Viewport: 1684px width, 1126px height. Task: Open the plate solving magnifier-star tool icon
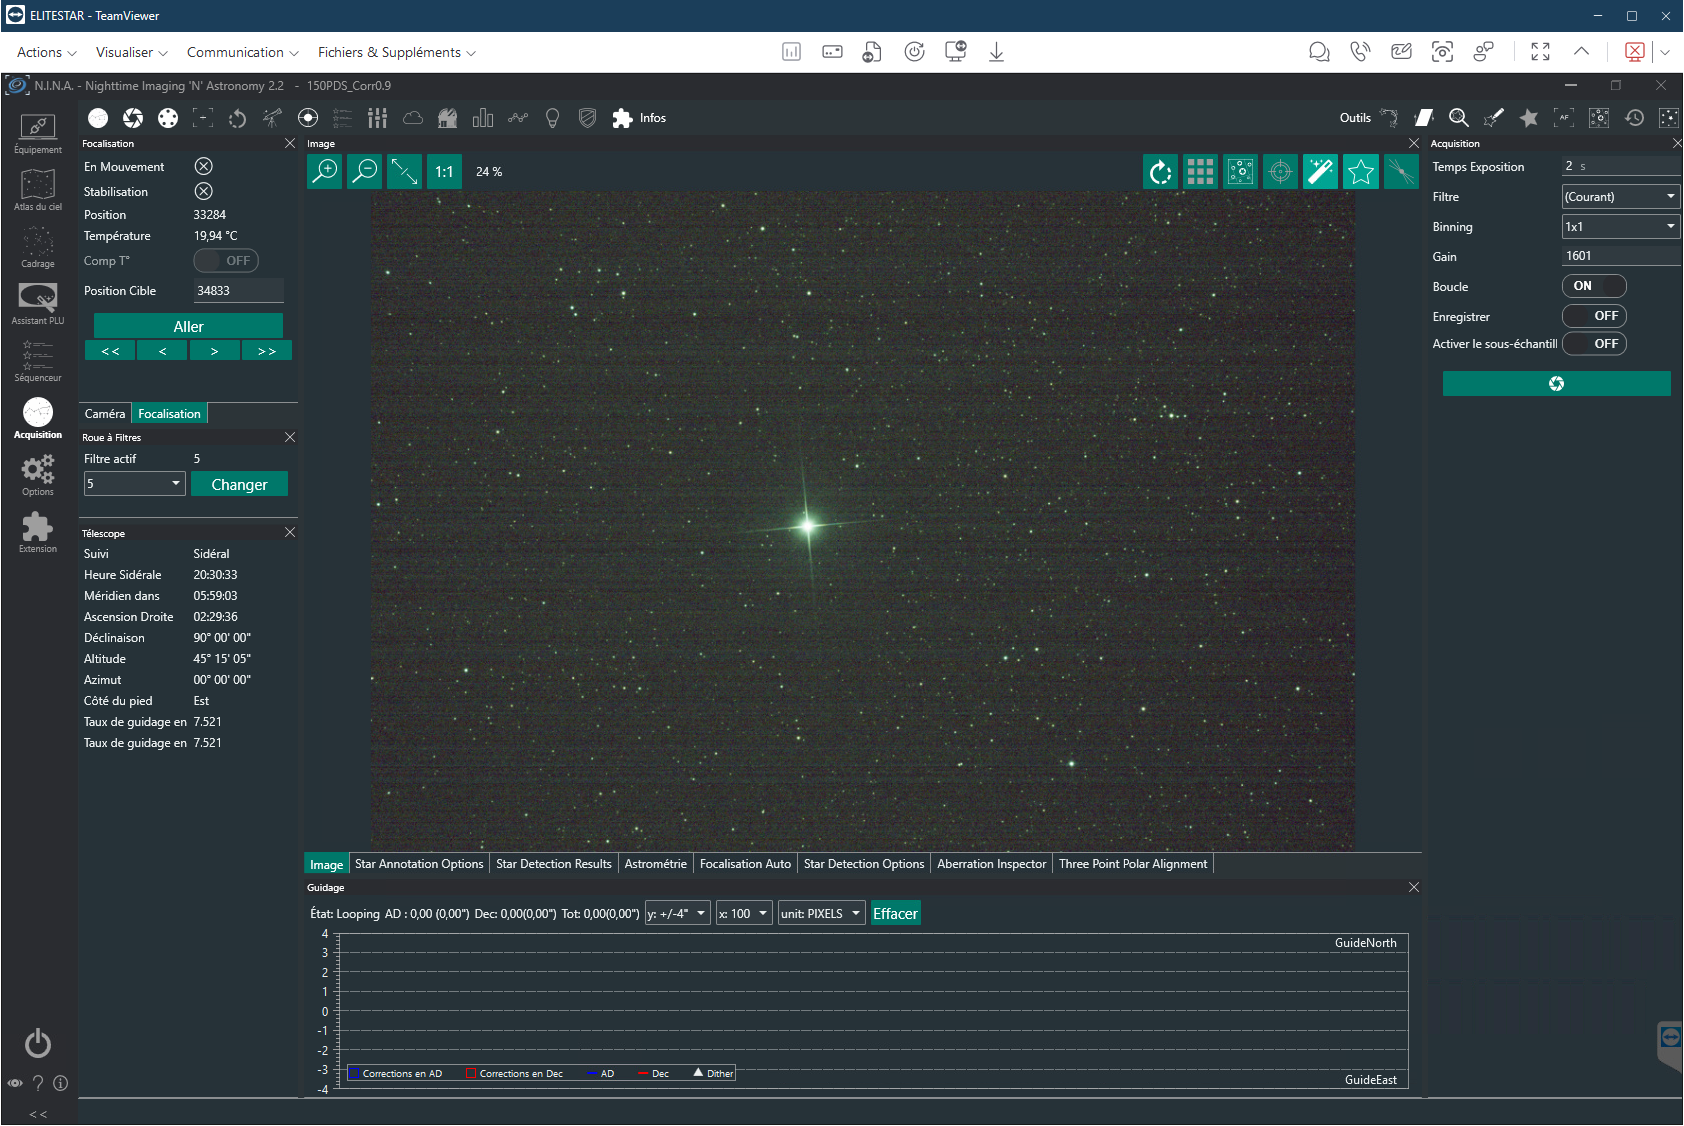click(1459, 118)
